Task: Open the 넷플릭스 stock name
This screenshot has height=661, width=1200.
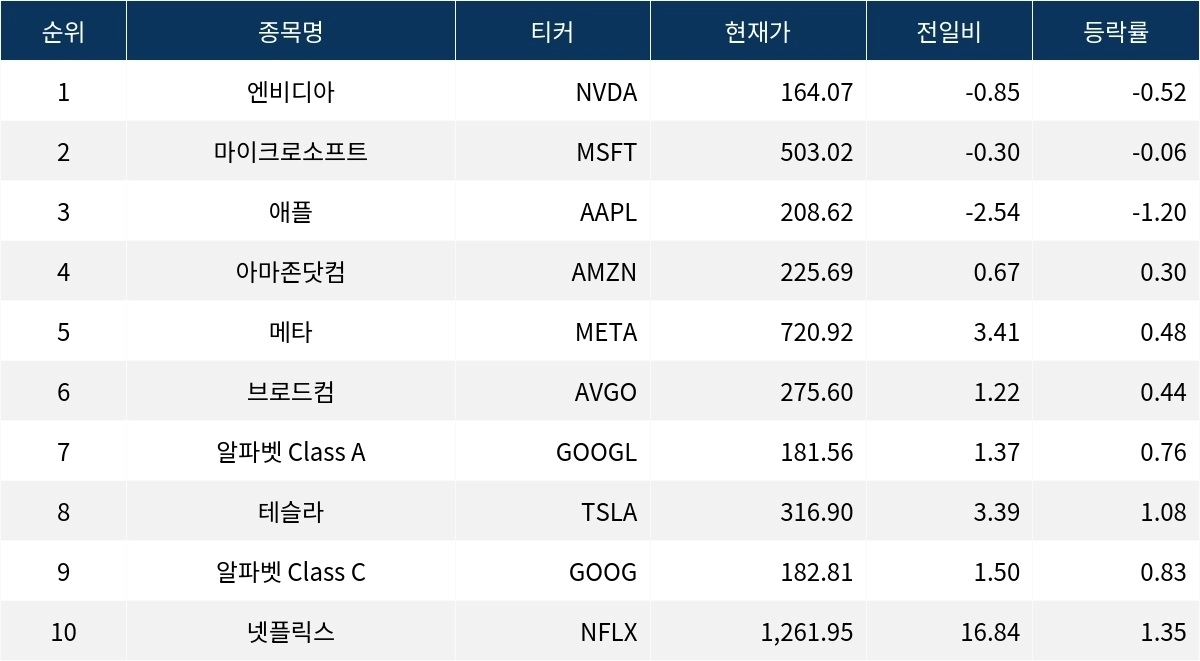Action: 290,632
